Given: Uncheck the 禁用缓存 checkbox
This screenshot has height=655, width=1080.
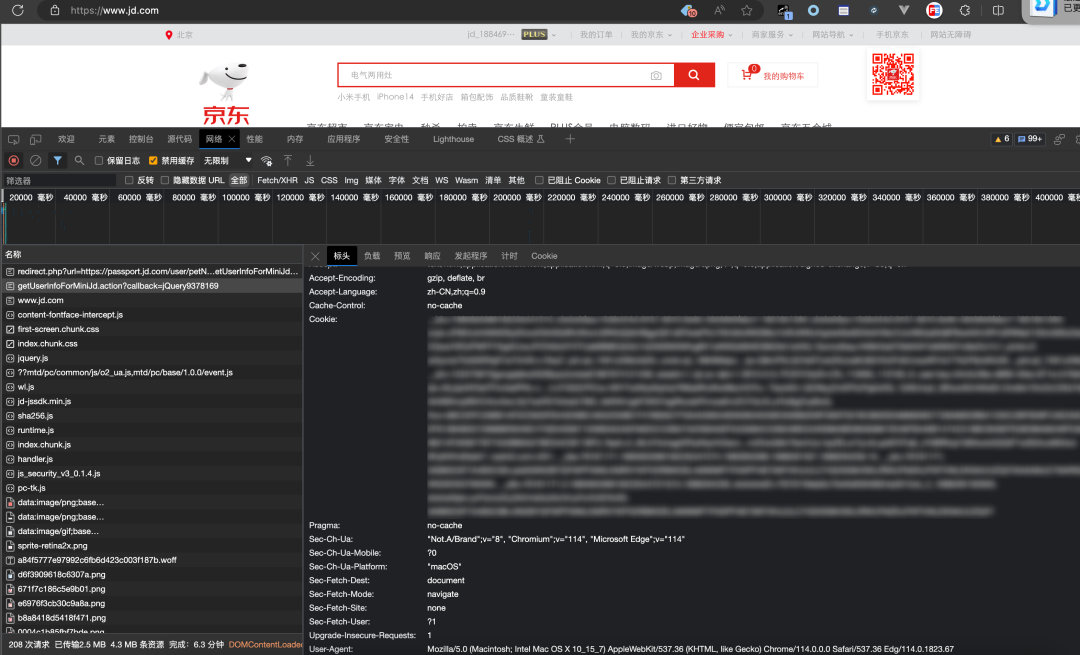Looking at the screenshot, I should (x=153, y=160).
